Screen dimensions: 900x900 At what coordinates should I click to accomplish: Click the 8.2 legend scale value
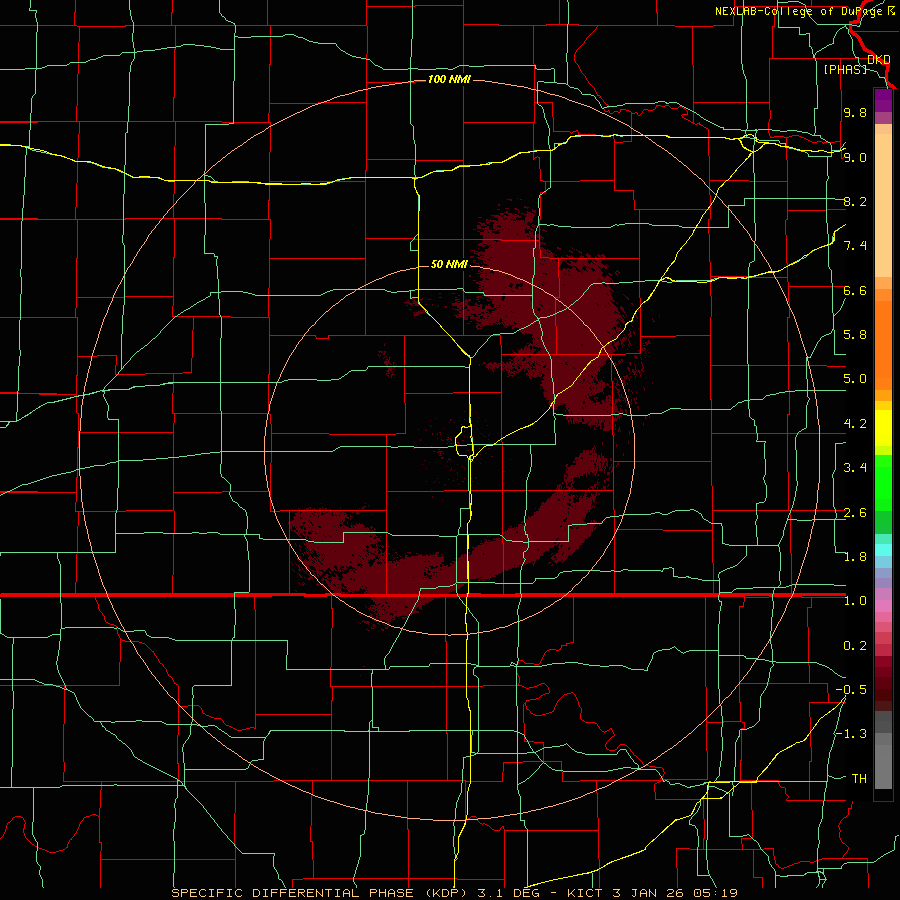tap(855, 201)
